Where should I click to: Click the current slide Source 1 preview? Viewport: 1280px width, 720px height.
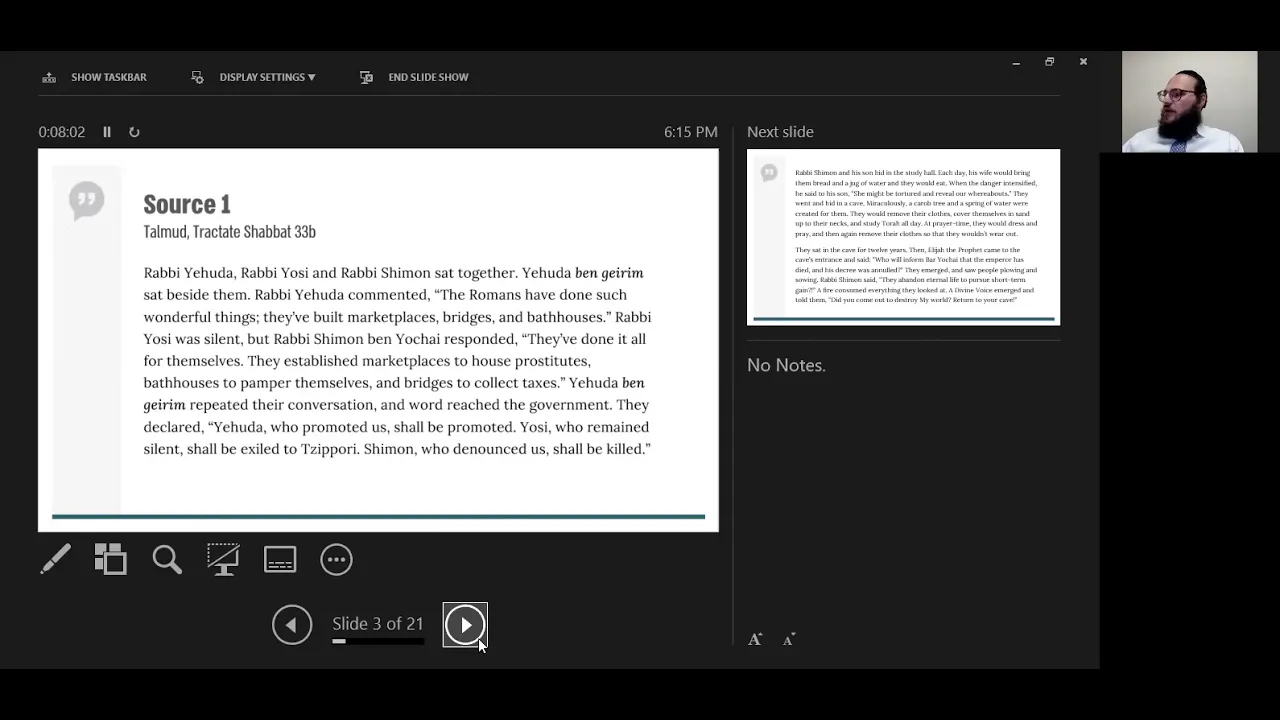pyautogui.click(x=378, y=340)
